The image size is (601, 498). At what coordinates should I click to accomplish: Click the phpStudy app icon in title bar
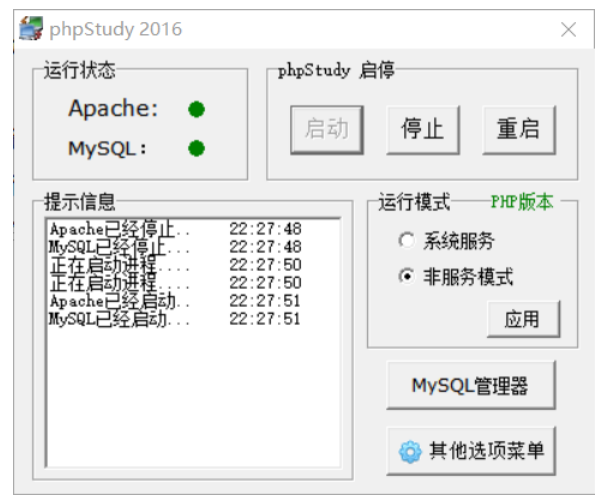click(x=31, y=28)
